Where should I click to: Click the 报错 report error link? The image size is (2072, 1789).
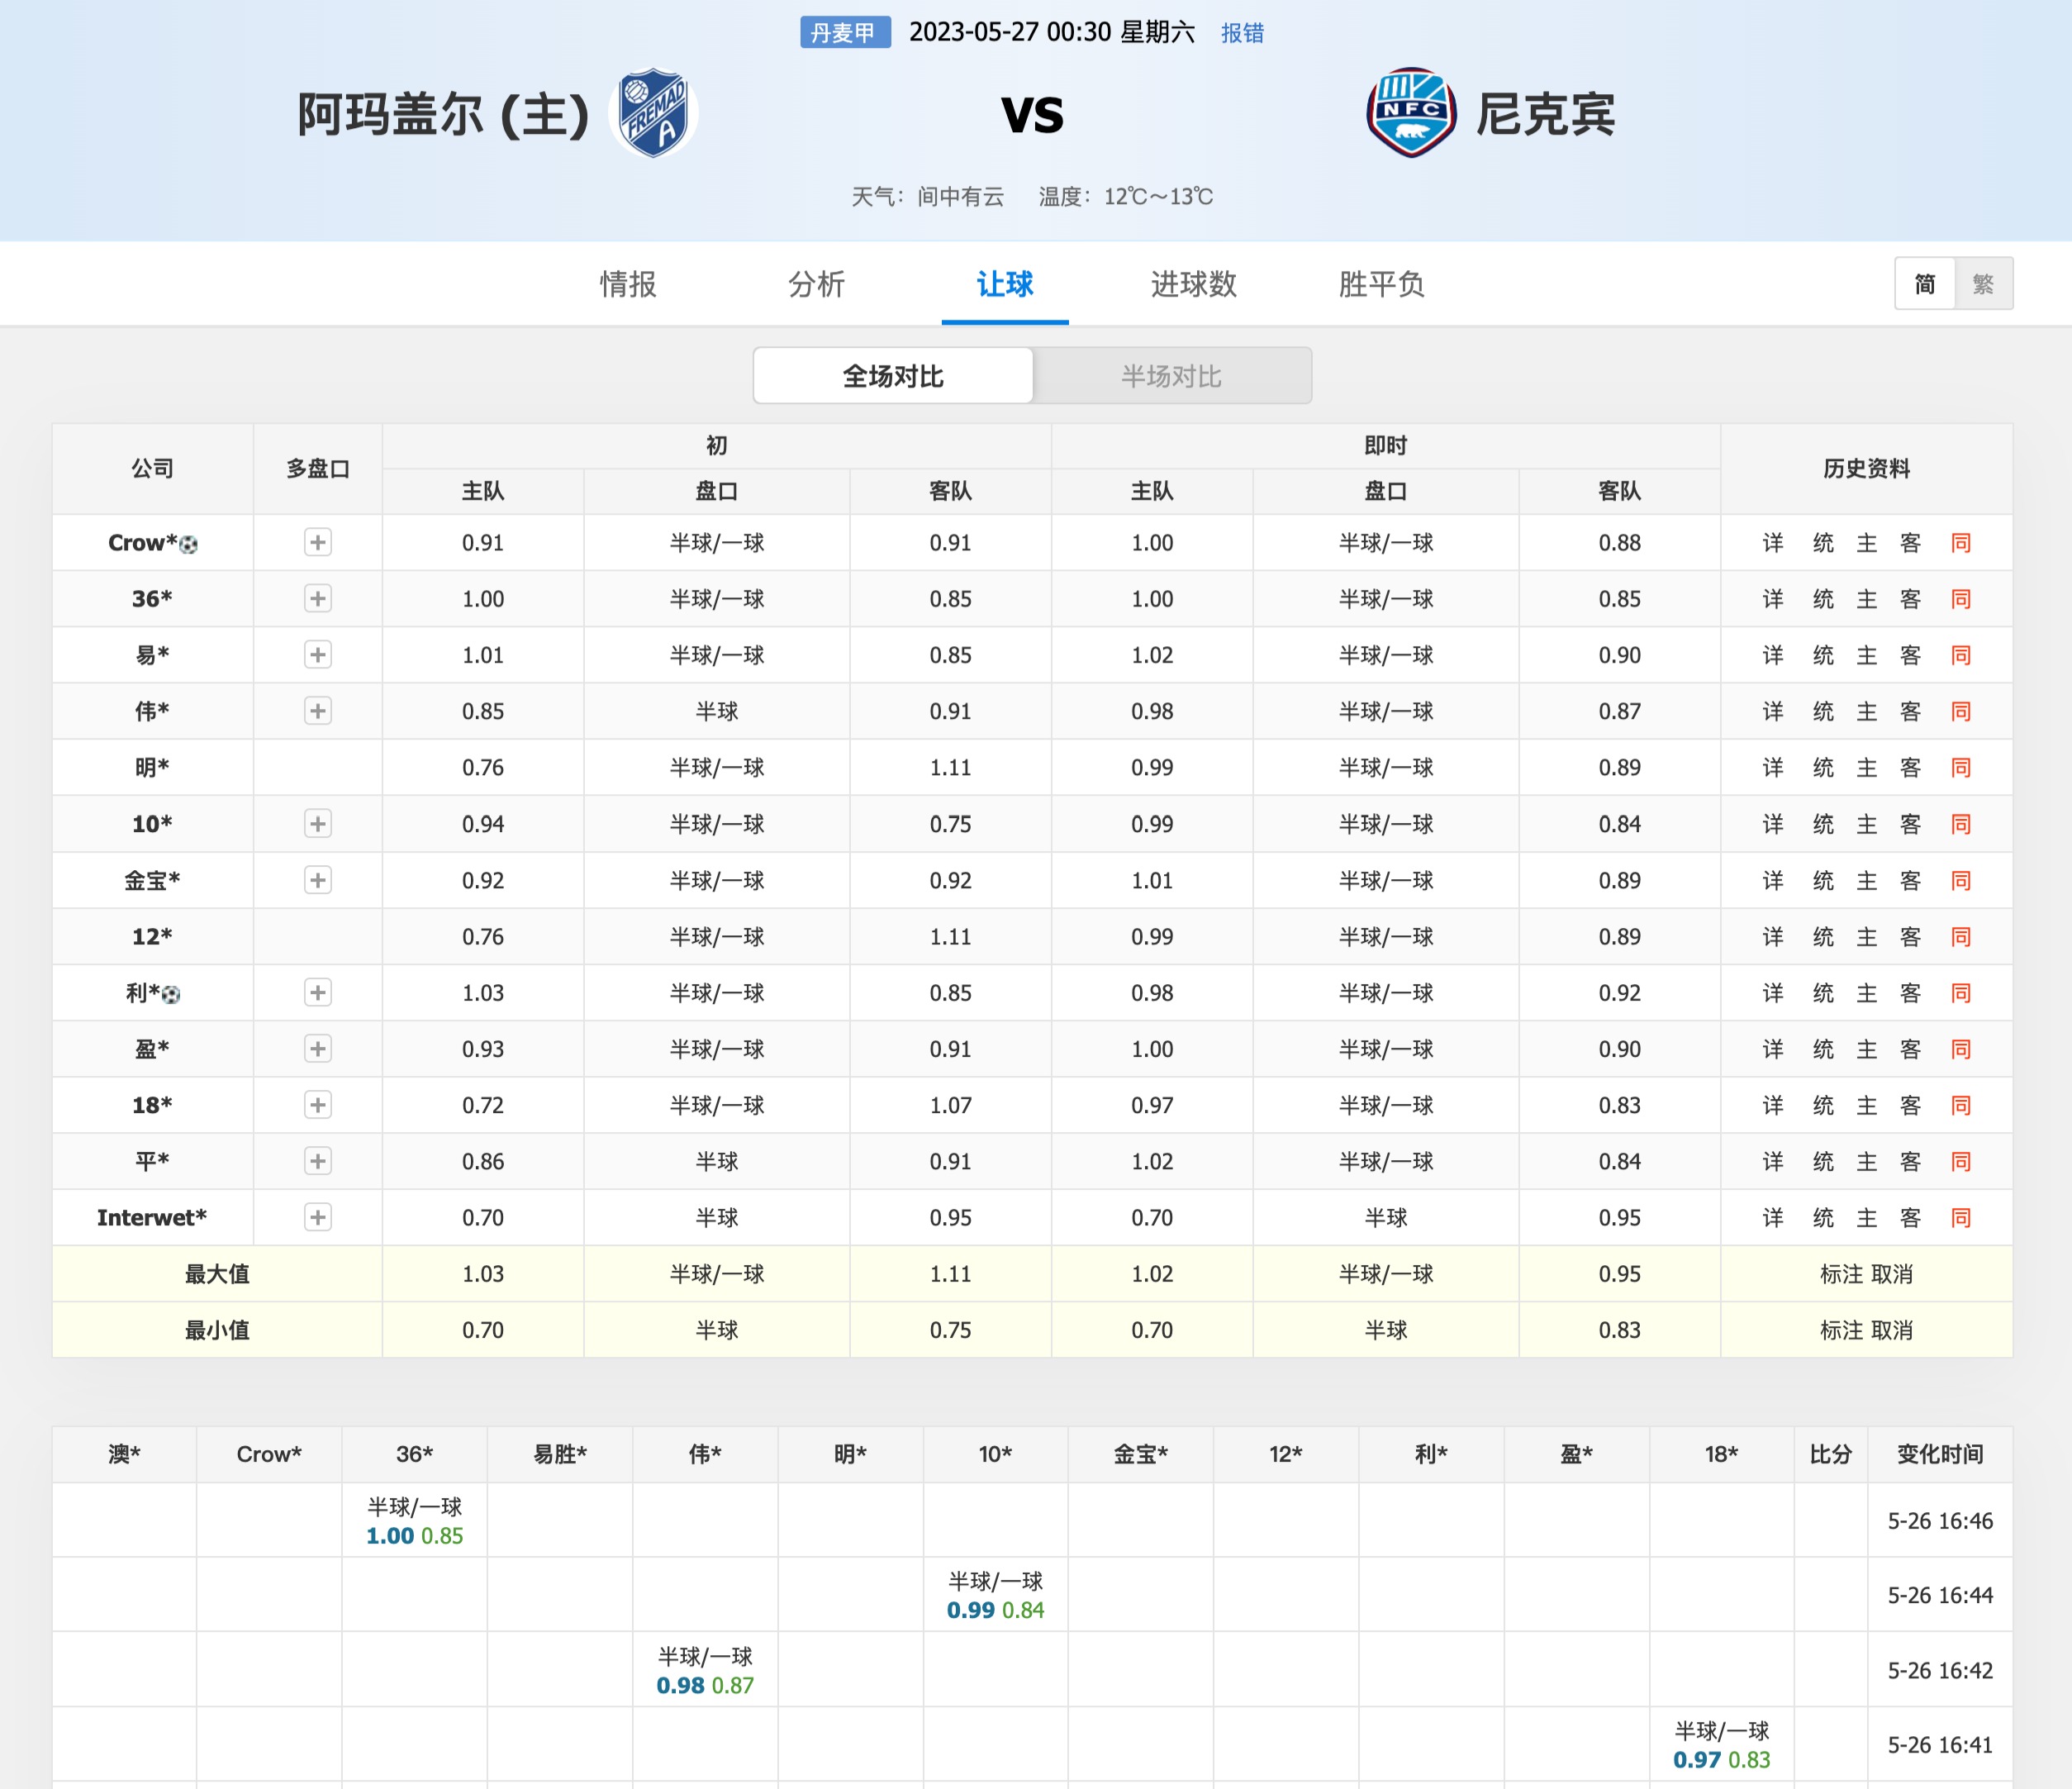[x=1242, y=33]
